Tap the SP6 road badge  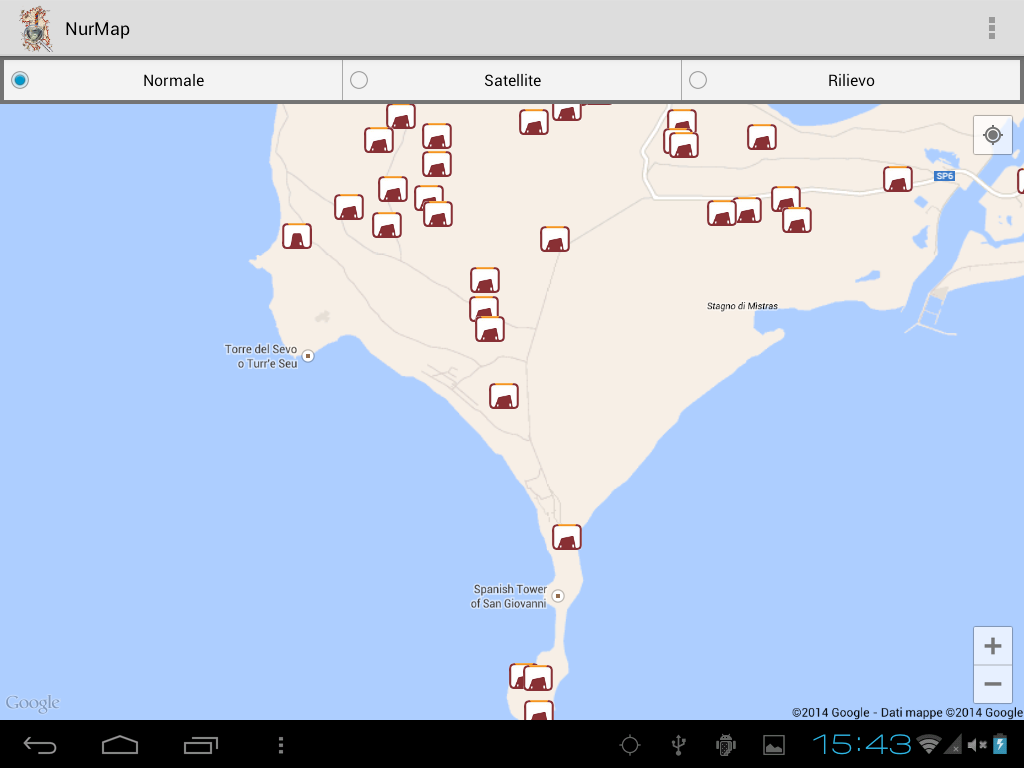[x=944, y=176]
